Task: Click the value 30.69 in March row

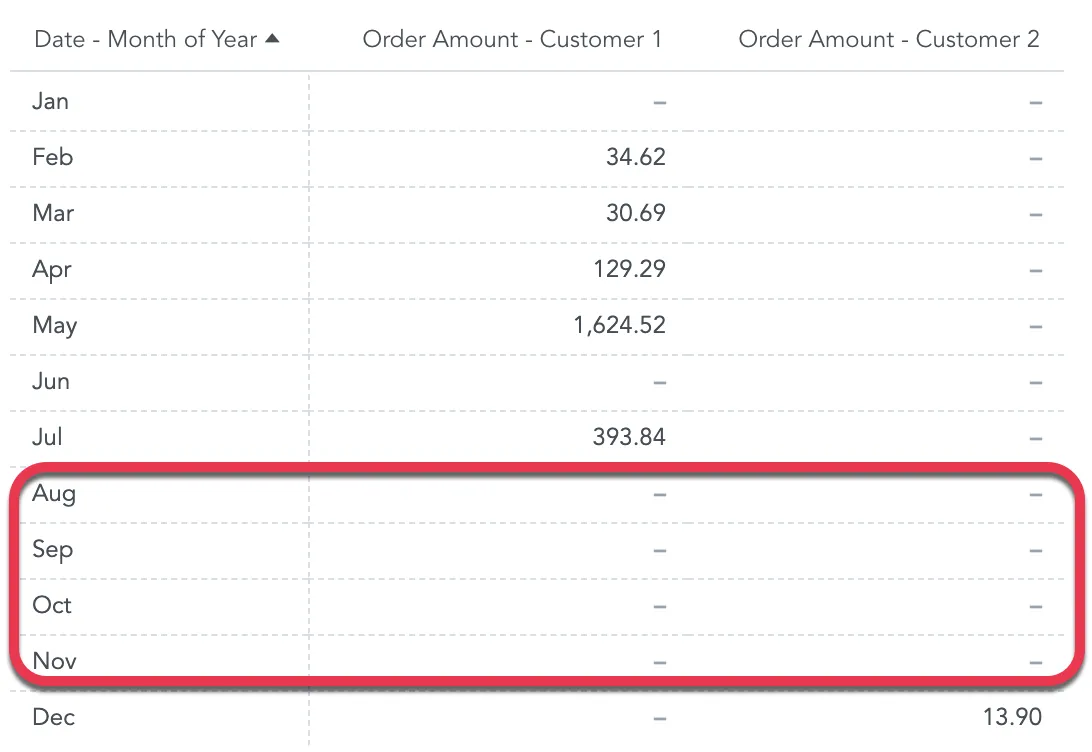Action: [635, 213]
